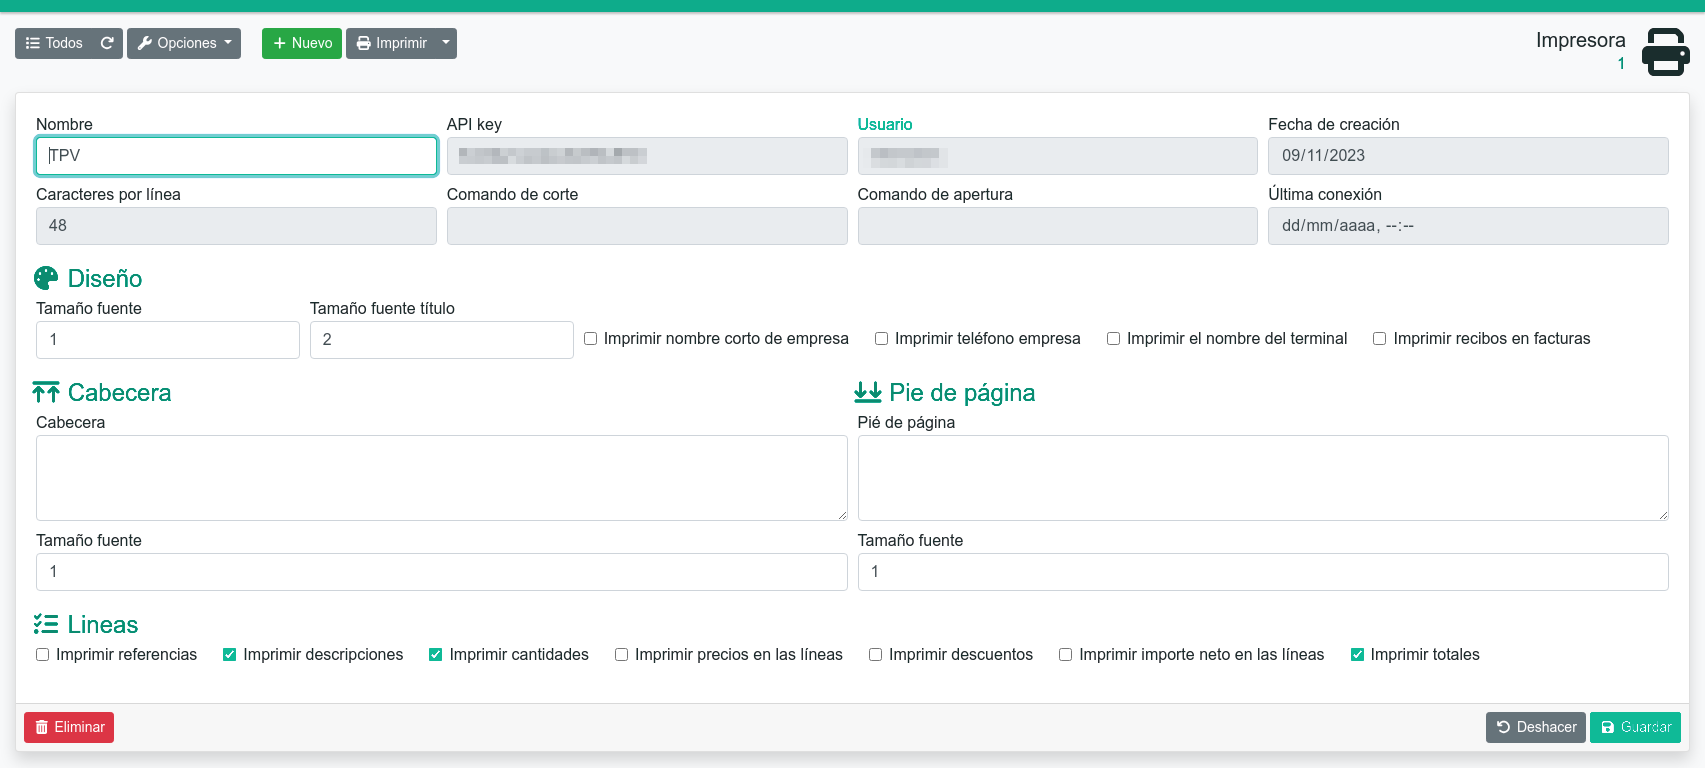
Task: Click the refresh icon next to Todos
Action: point(107,43)
